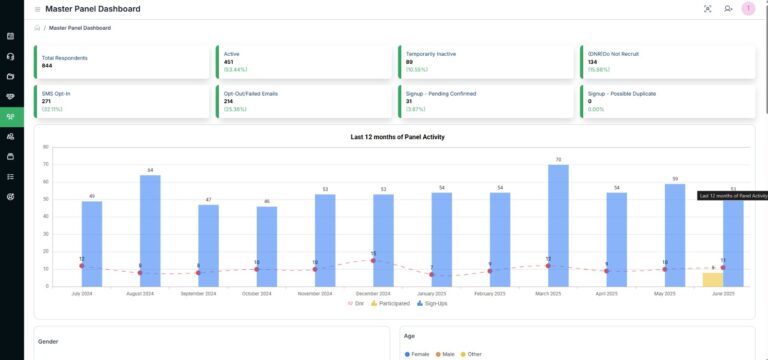Toggle the hamburger menu beside the page title
The image size is (768, 360).
point(38,9)
